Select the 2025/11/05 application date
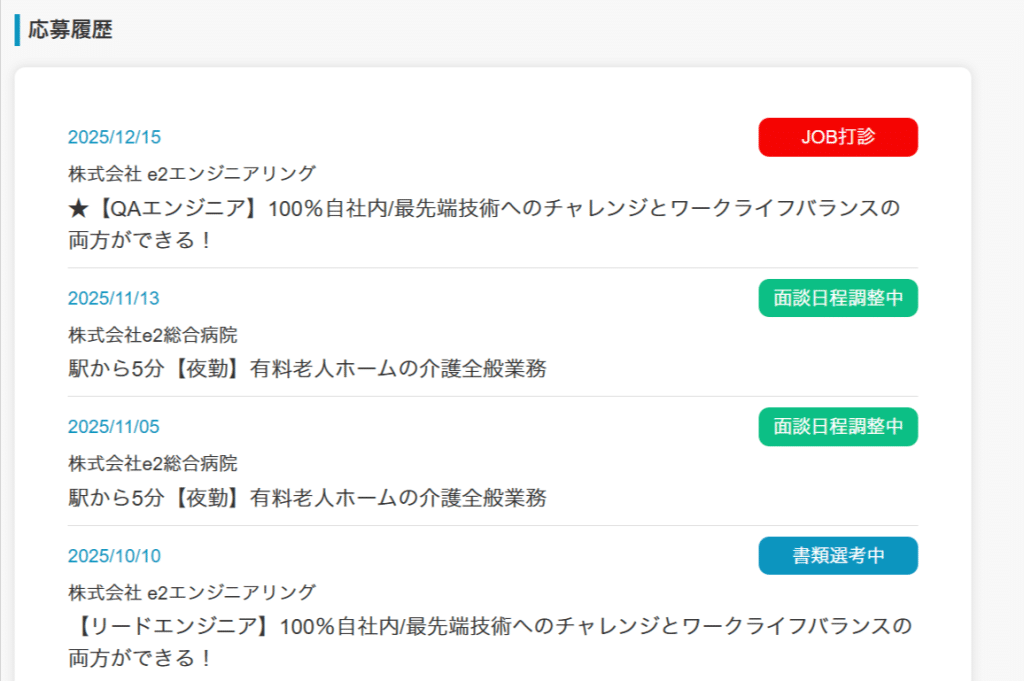The height and width of the screenshot is (681, 1024). click(114, 427)
